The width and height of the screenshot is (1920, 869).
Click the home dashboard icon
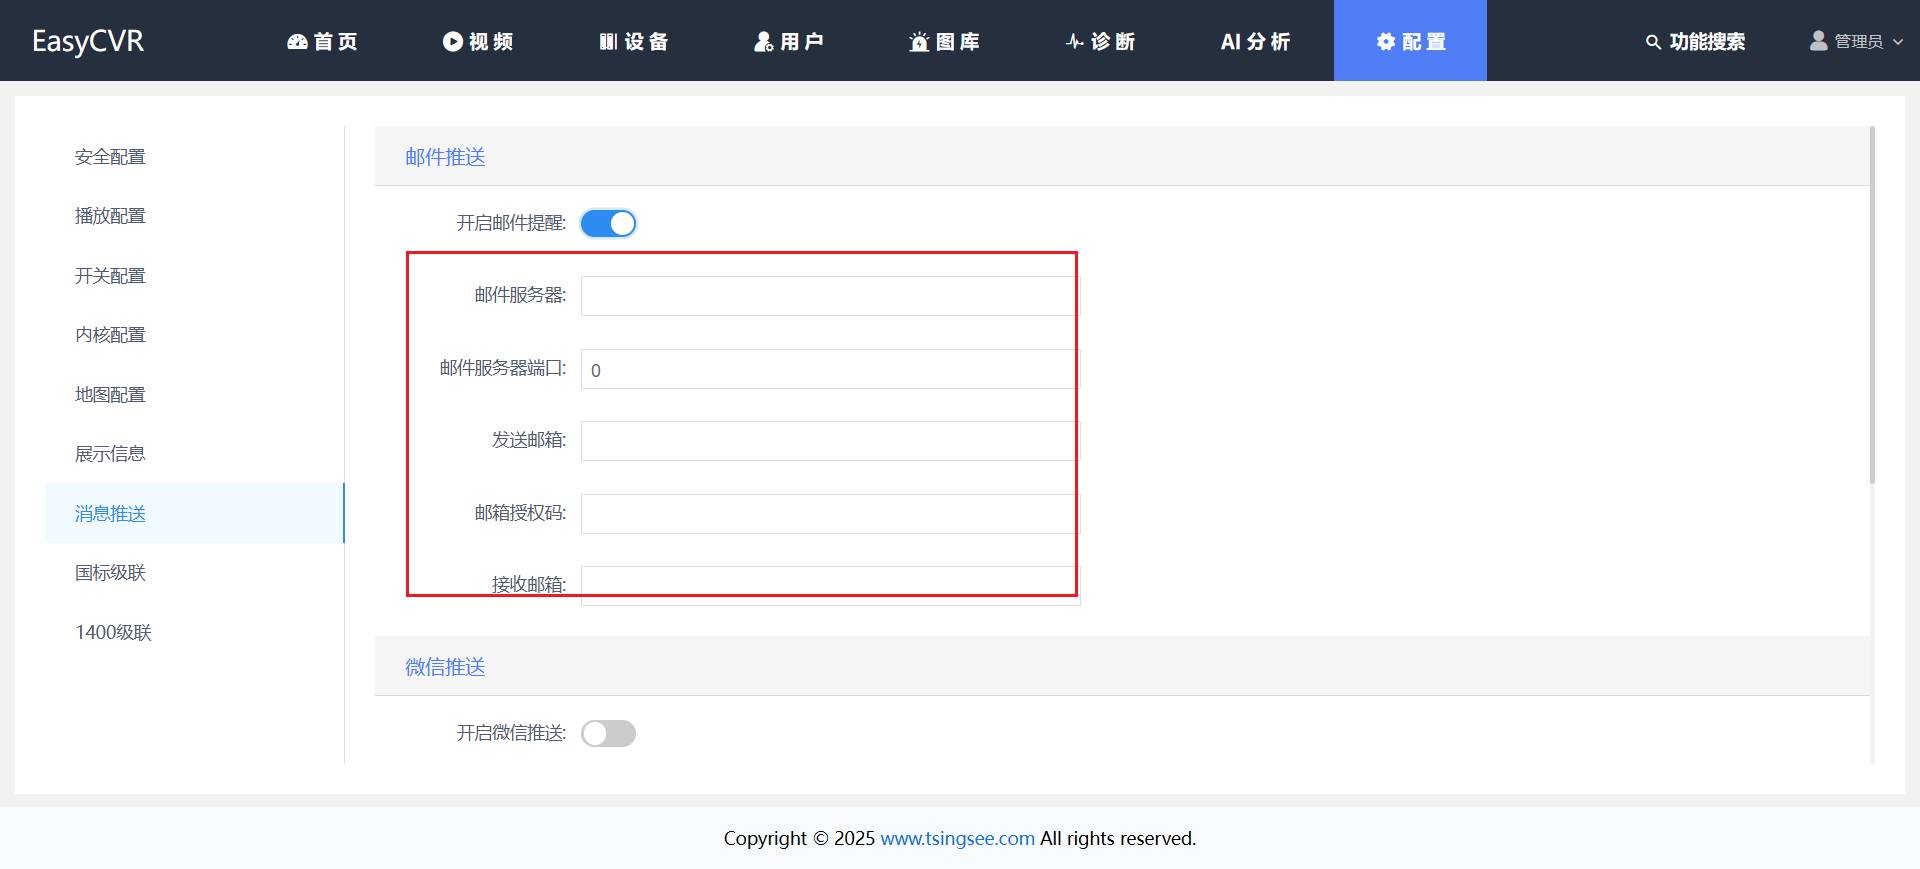coord(297,41)
